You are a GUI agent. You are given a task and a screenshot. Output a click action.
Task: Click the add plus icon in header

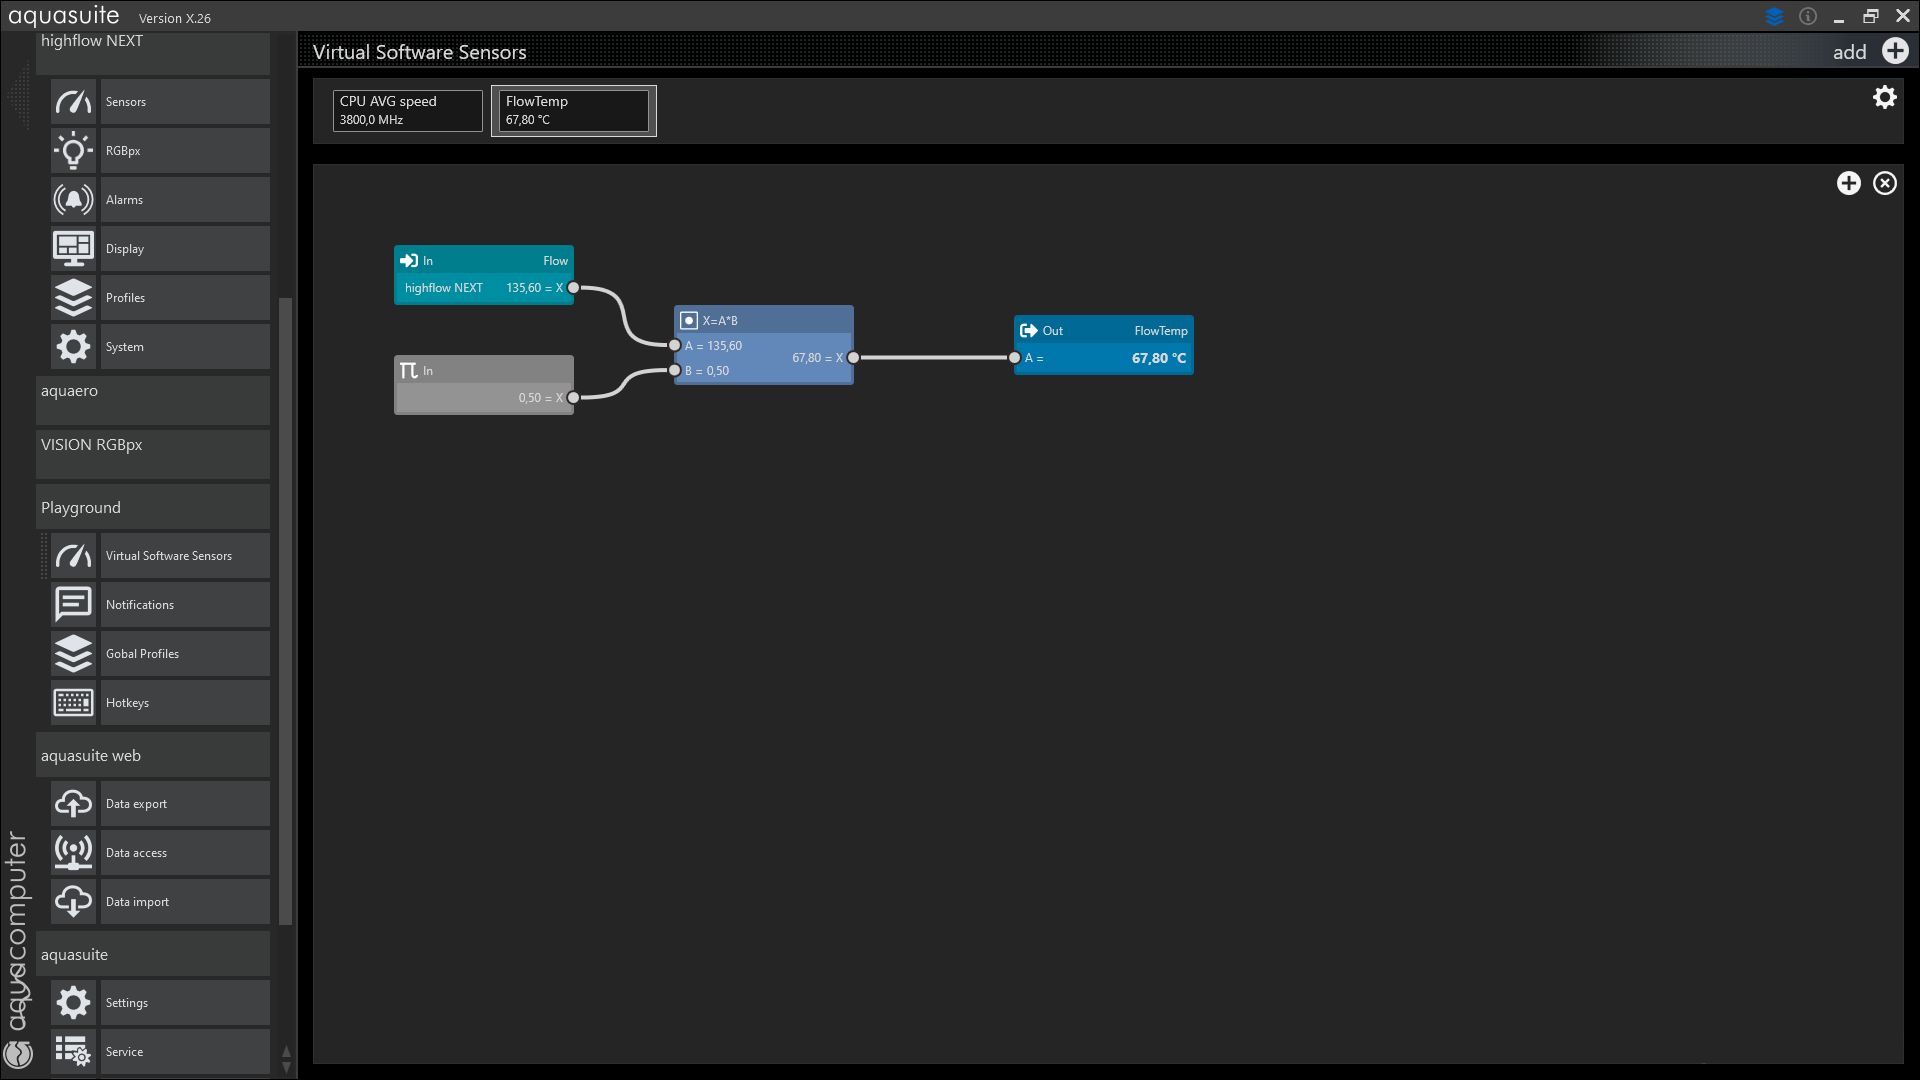click(x=1895, y=51)
